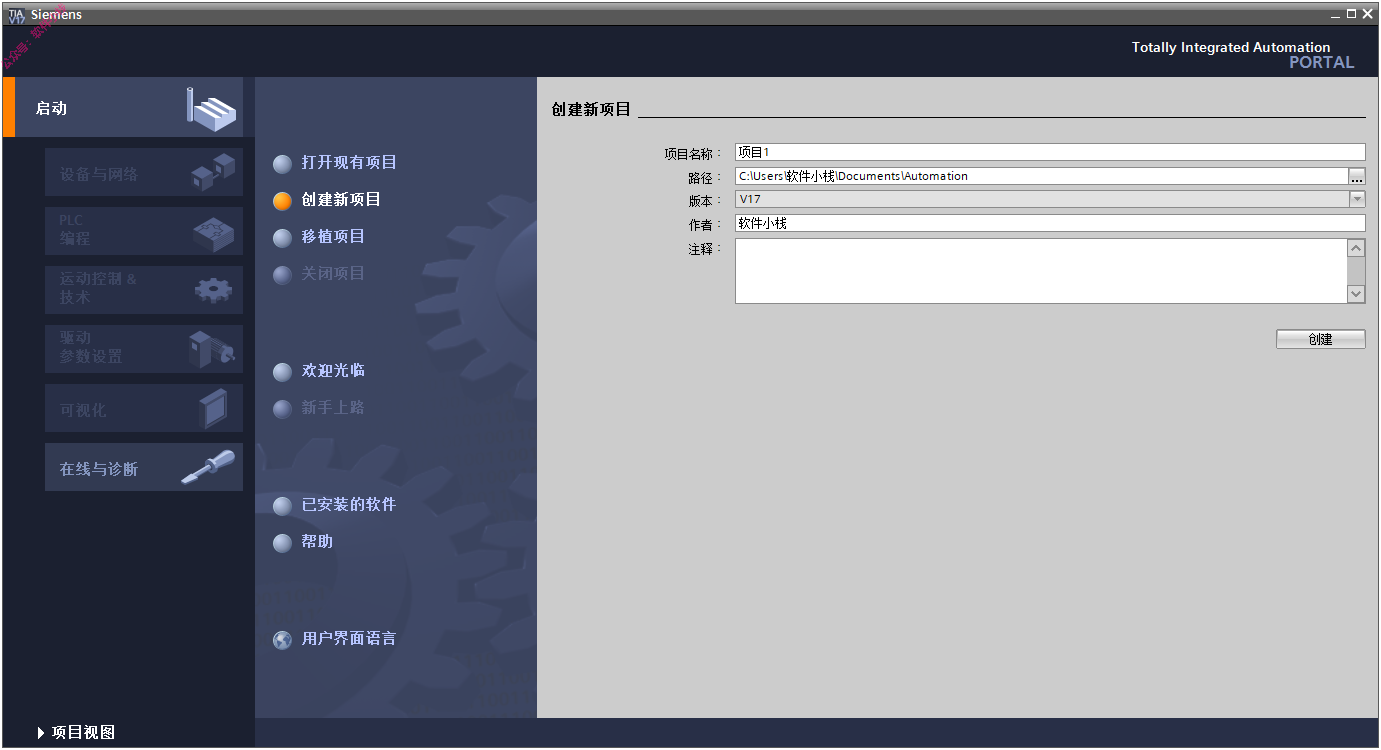
Task: Click the 驱动参数设置 motor icon
Action: (x=211, y=349)
